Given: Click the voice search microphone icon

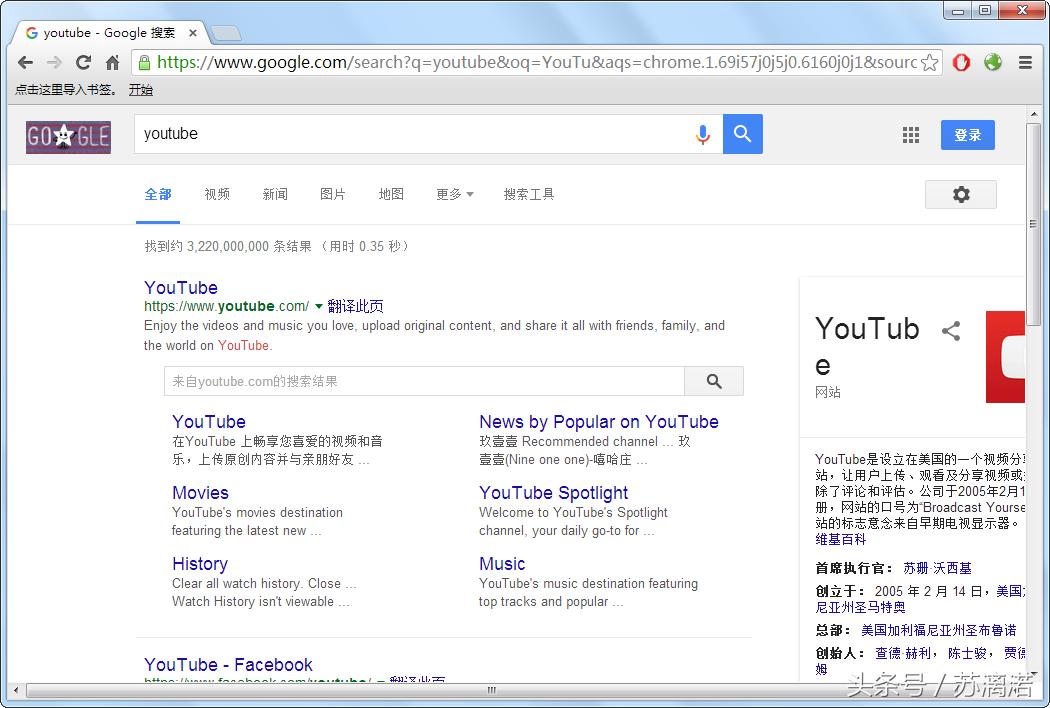Looking at the screenshot, I should coord(703,134).
